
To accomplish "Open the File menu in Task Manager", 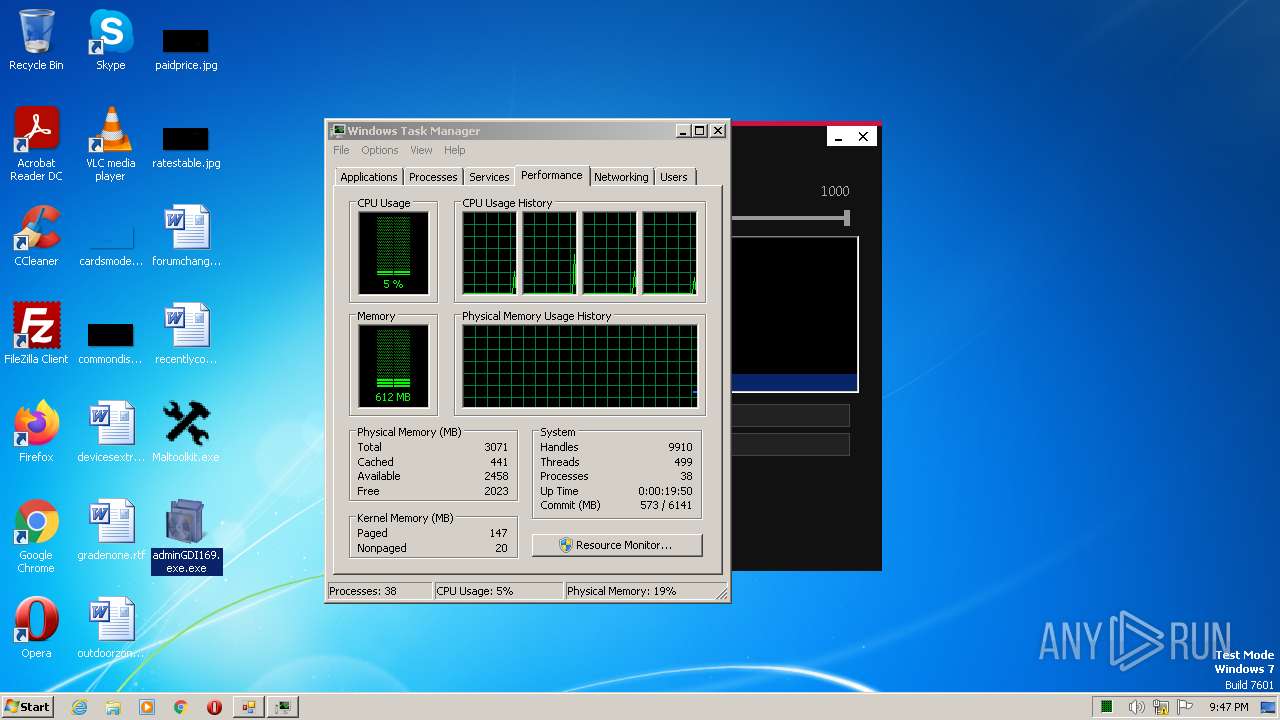I will [341, 150].
